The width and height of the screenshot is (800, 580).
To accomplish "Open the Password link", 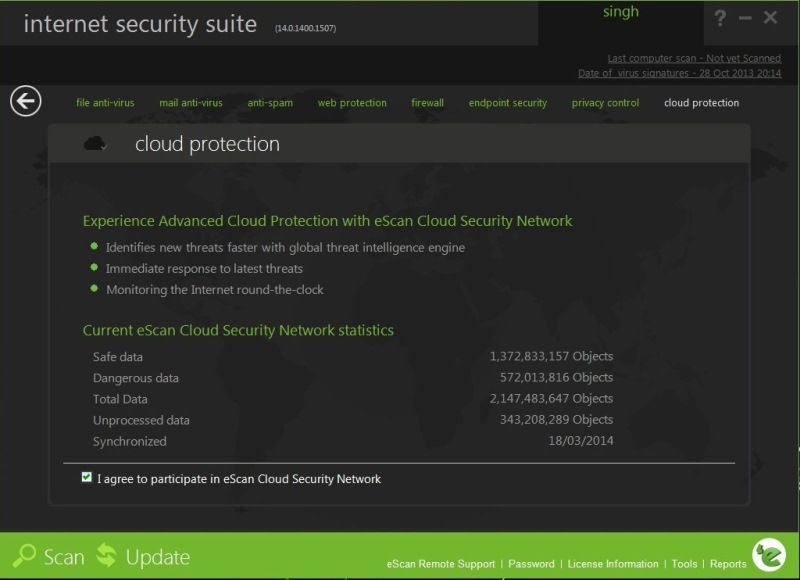I will coord(531,564).
